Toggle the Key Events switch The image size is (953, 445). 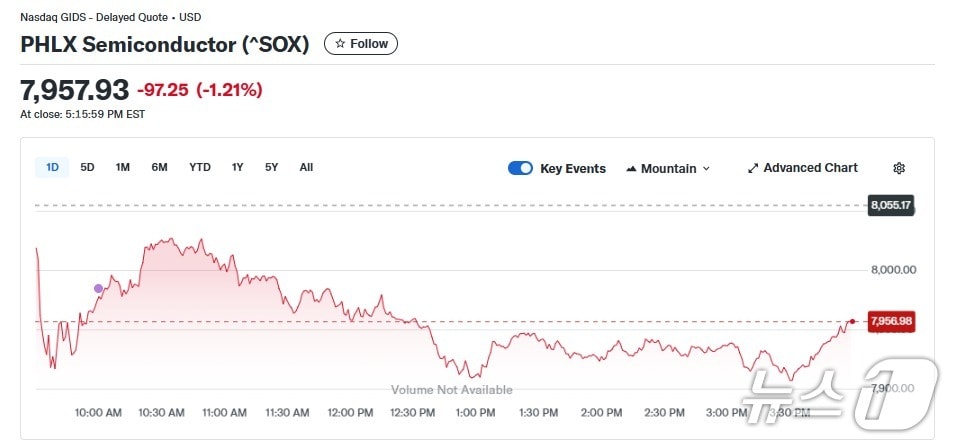(x=520, y=168)
